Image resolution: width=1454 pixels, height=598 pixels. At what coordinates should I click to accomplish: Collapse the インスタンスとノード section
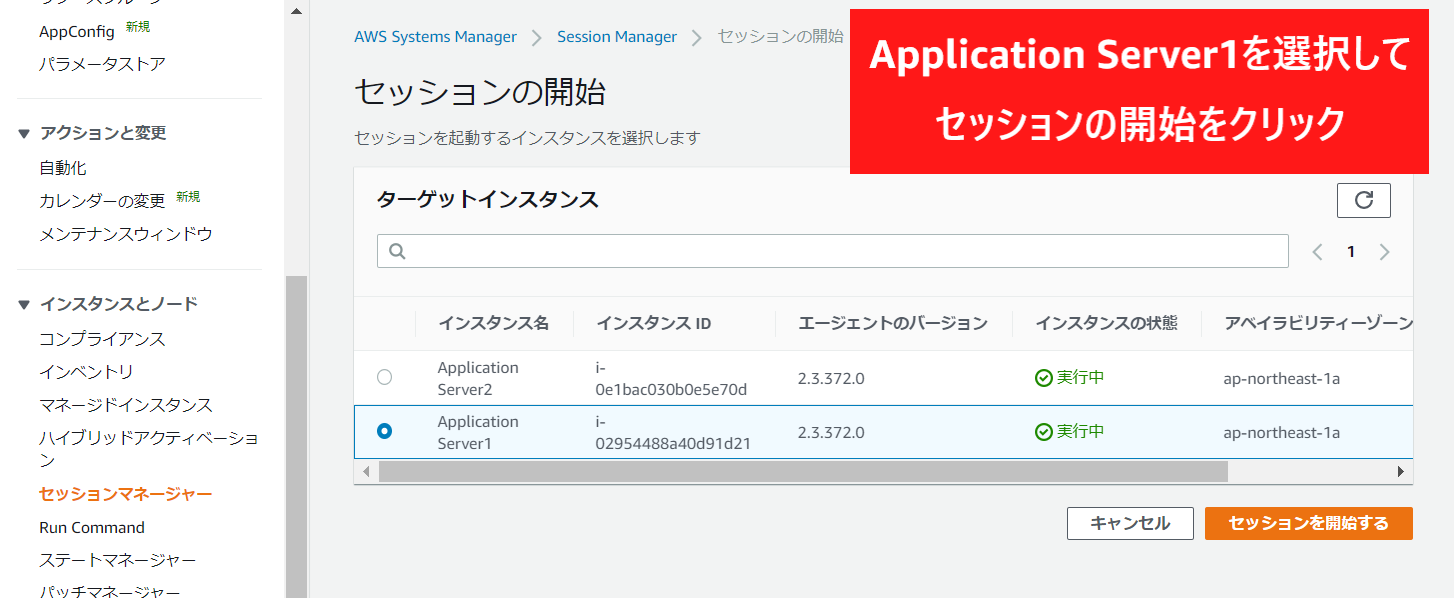pos(25,304)
